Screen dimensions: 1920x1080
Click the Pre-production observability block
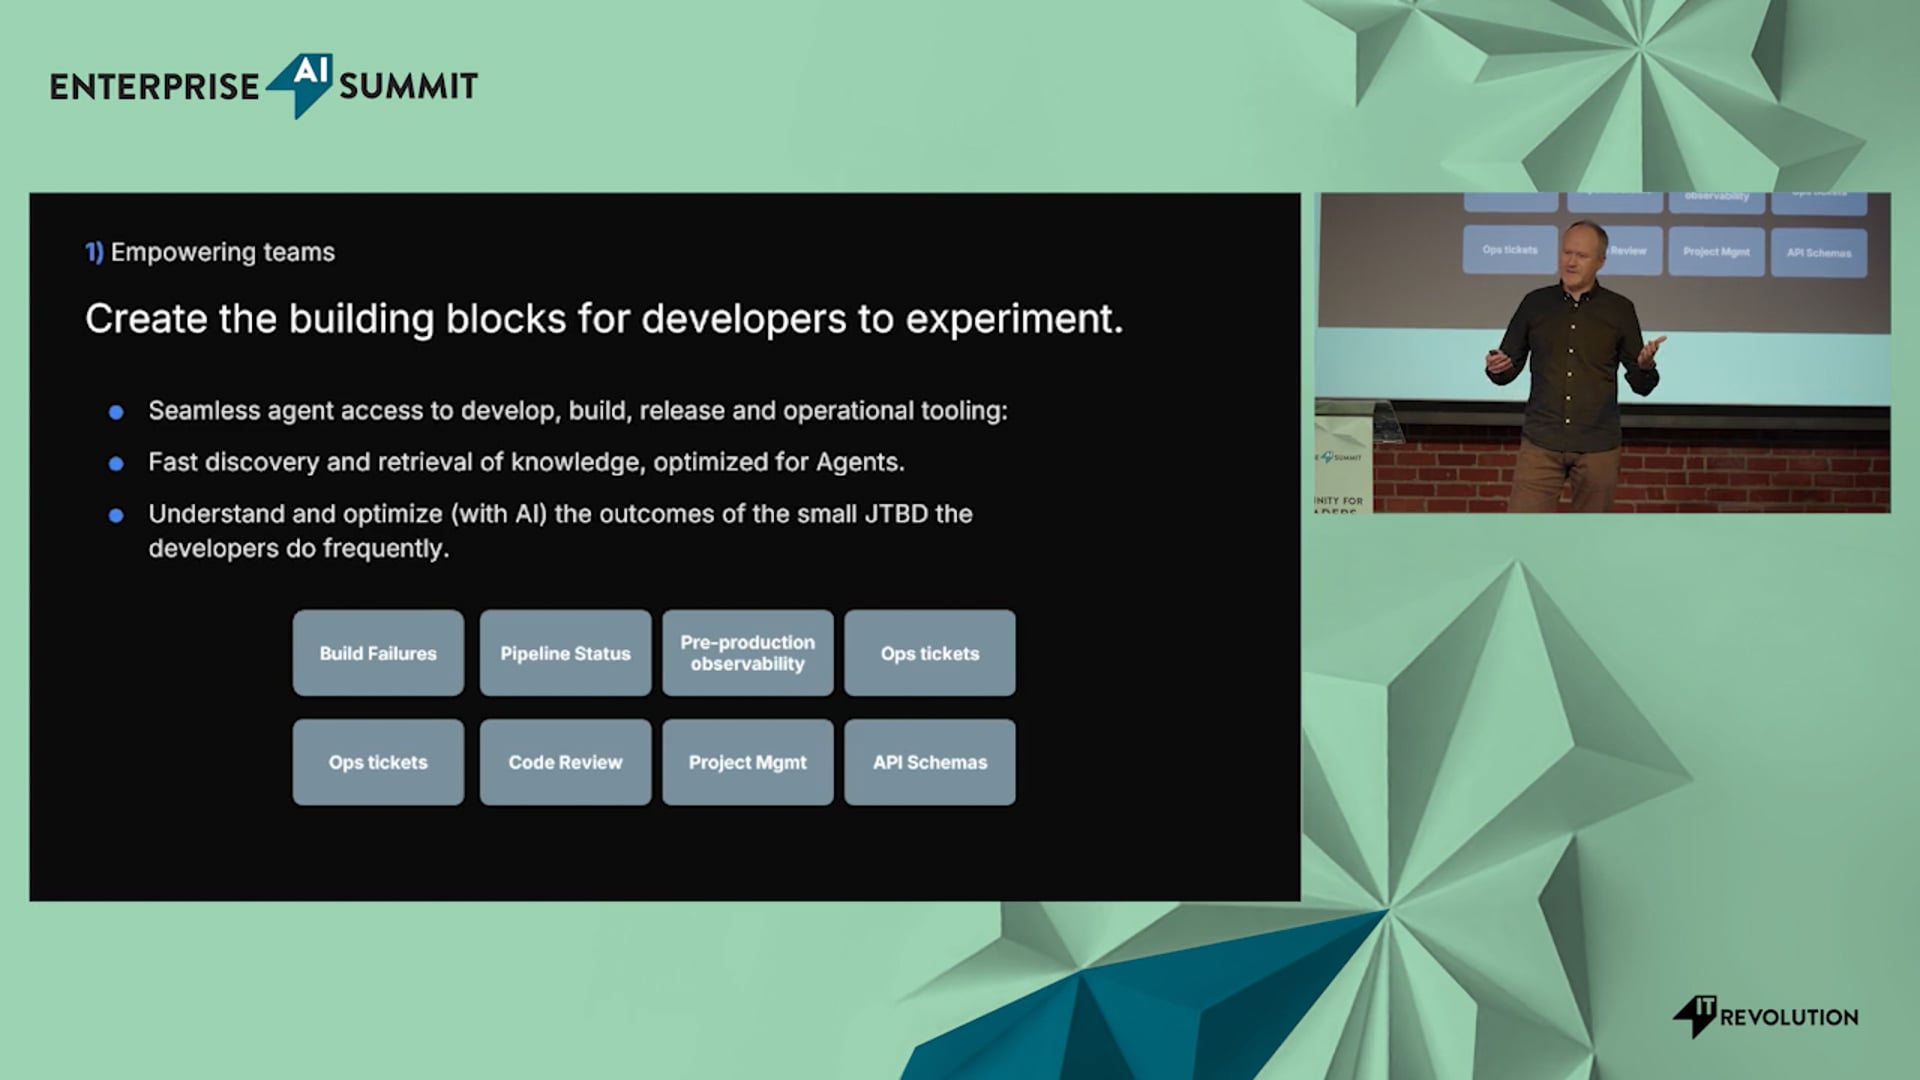[748, 653]
